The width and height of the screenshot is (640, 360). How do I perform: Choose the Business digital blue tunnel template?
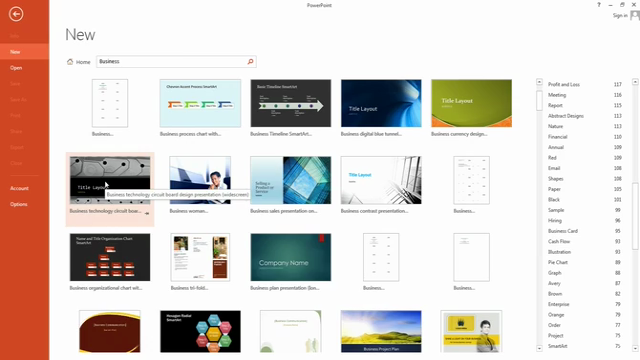(x=381, y=103)
